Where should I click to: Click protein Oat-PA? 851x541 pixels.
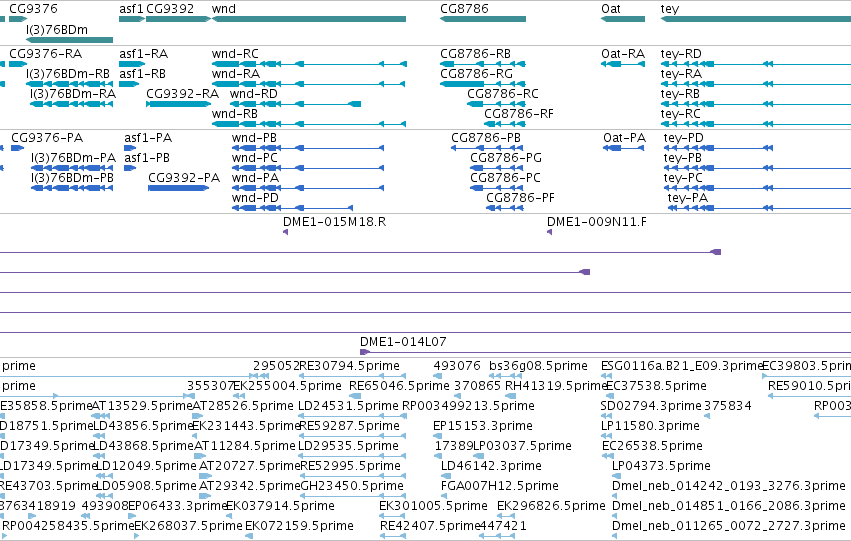tap(625, 138)
